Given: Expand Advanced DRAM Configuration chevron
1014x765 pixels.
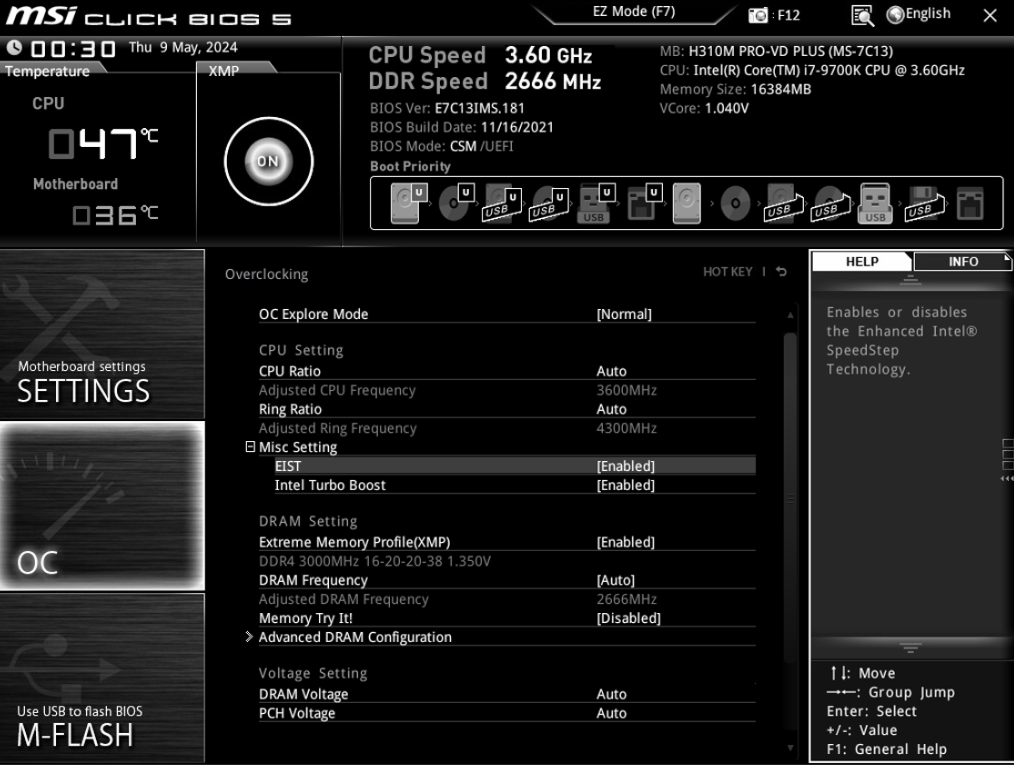Looking at the screenshot, I should coord(249,637).
